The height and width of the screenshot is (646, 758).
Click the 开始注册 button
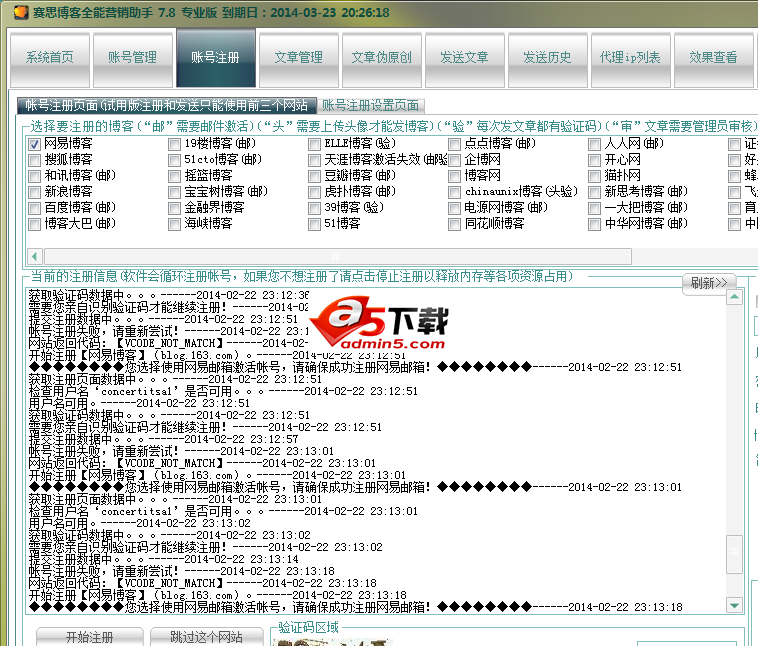tap(89, 637)
